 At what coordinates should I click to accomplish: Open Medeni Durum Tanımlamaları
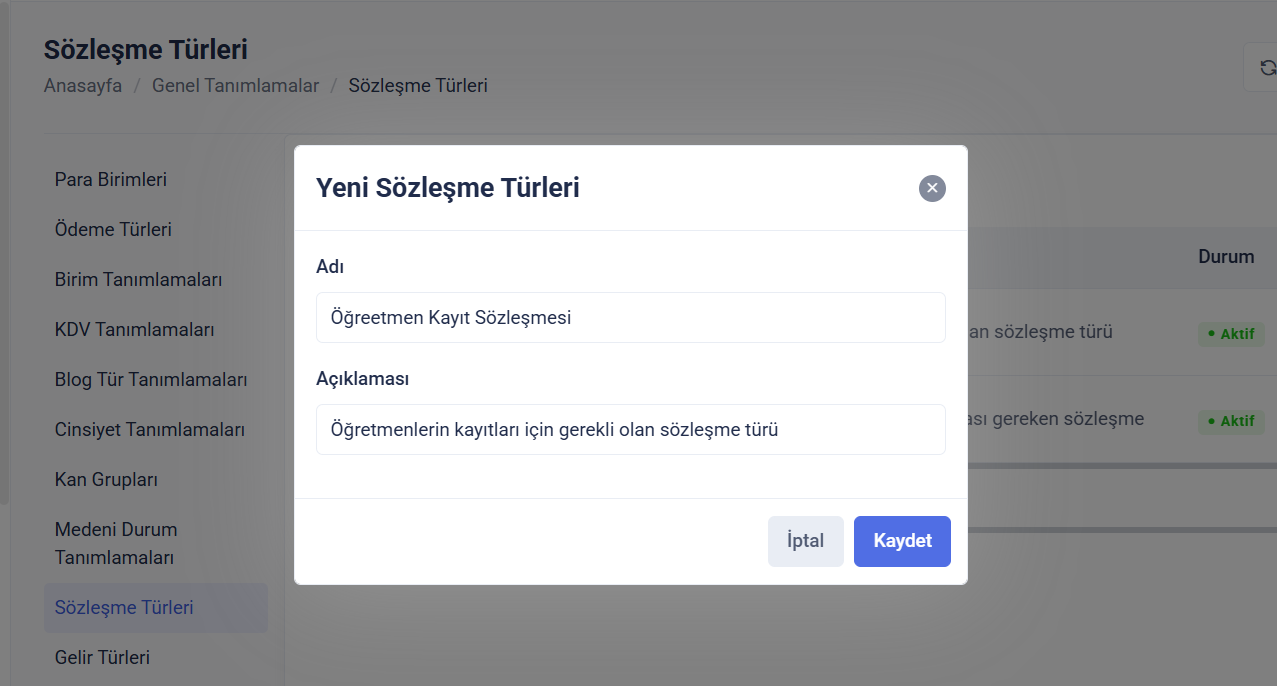click(x=116, y=543)
